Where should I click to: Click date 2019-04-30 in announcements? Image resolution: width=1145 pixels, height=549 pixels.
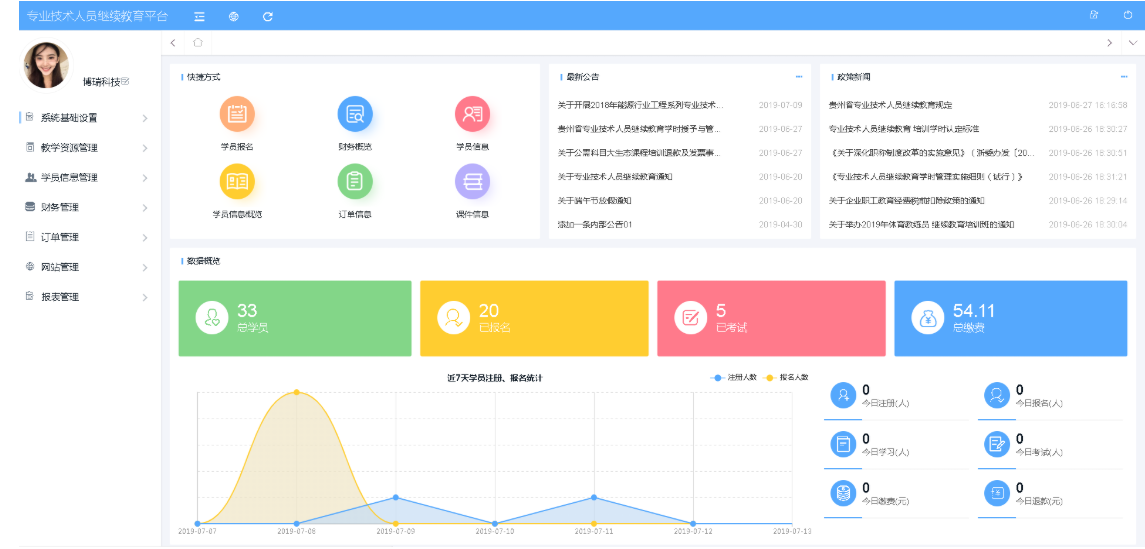point(781,224)
